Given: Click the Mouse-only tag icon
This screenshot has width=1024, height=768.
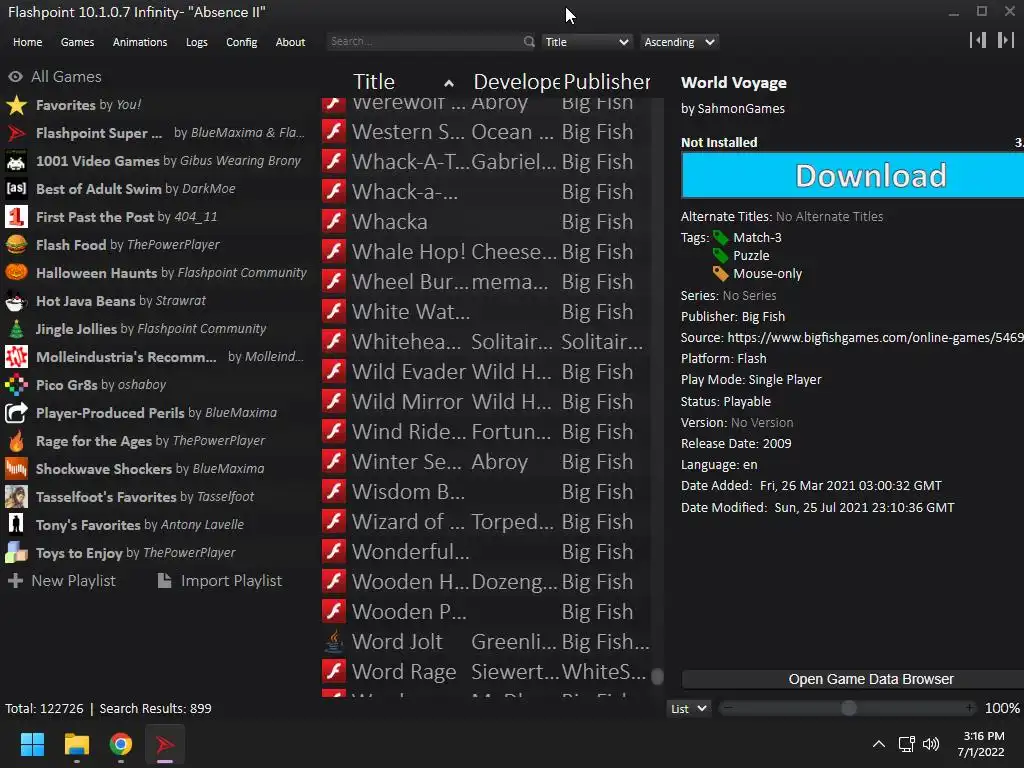Looking at the screenshot, I should point(720,274).
